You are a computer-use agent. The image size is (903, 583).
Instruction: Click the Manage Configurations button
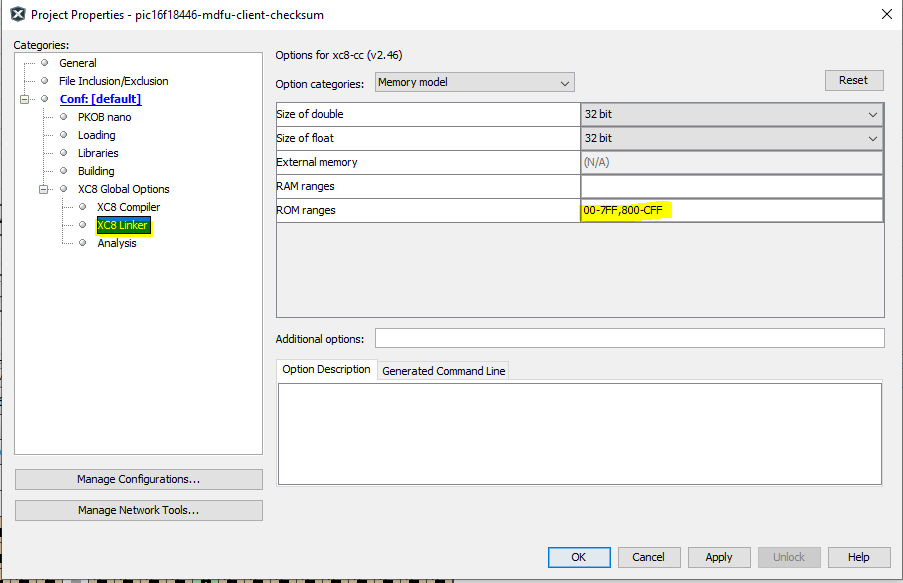pyautogui.click(x=138, y=479)
